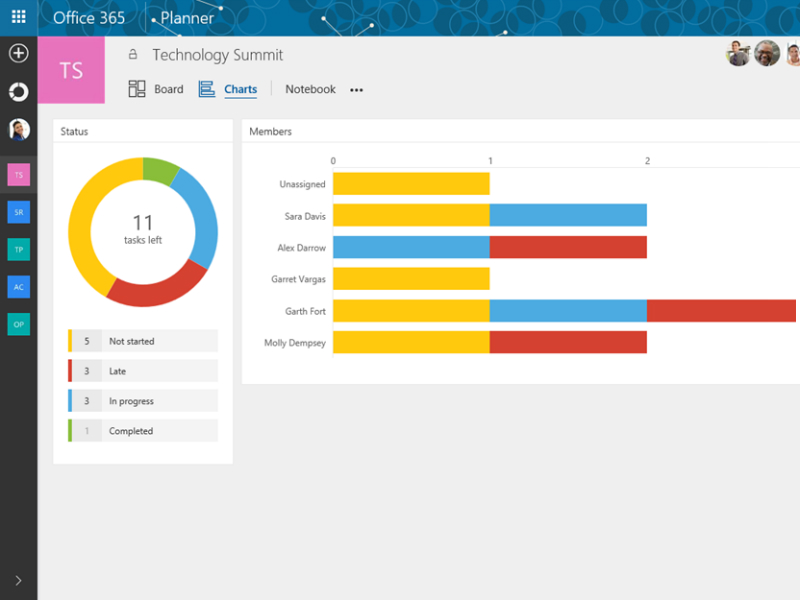Open the group members avatar list
The image size is (800, 600).
click(x=765, y=53)
